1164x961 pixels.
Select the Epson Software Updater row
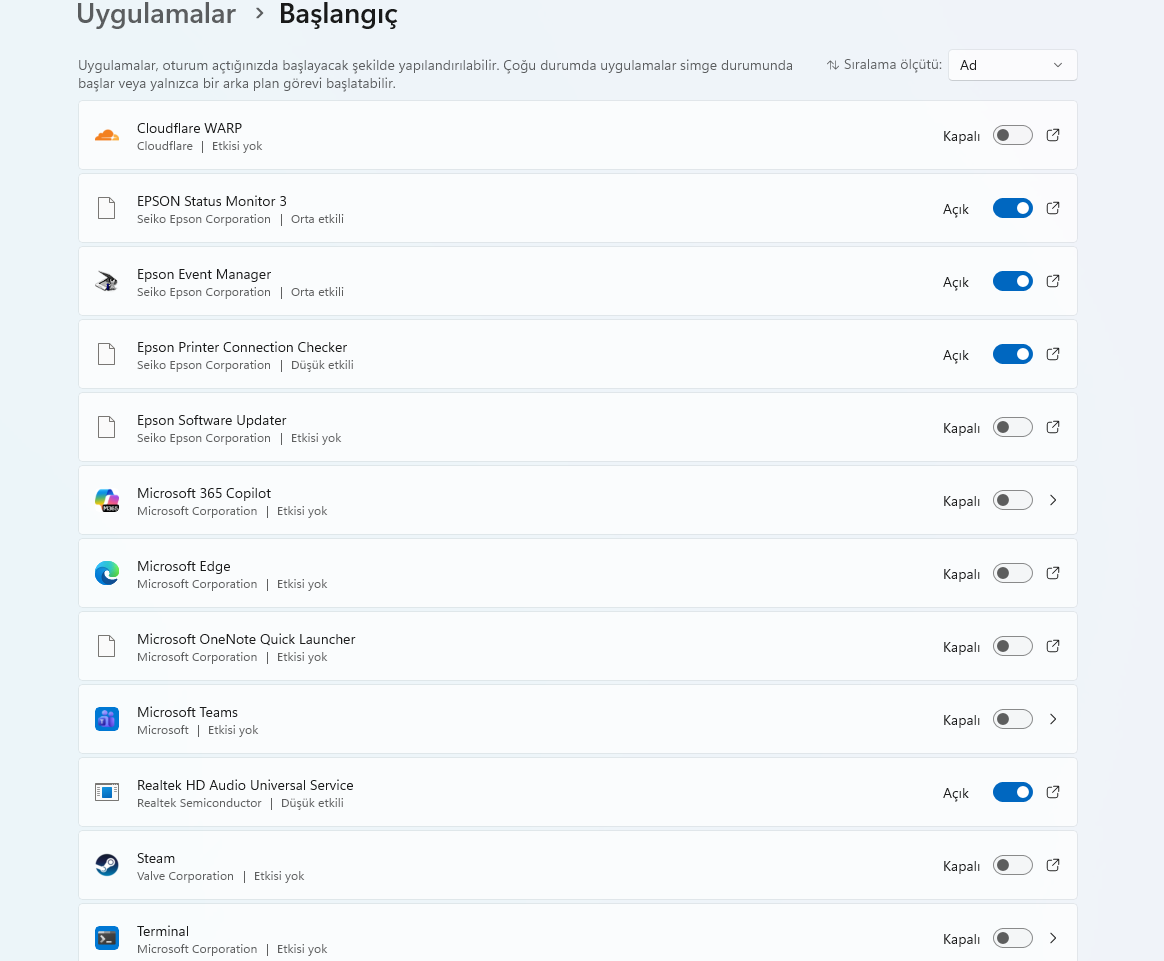click(x=578, y=427)
